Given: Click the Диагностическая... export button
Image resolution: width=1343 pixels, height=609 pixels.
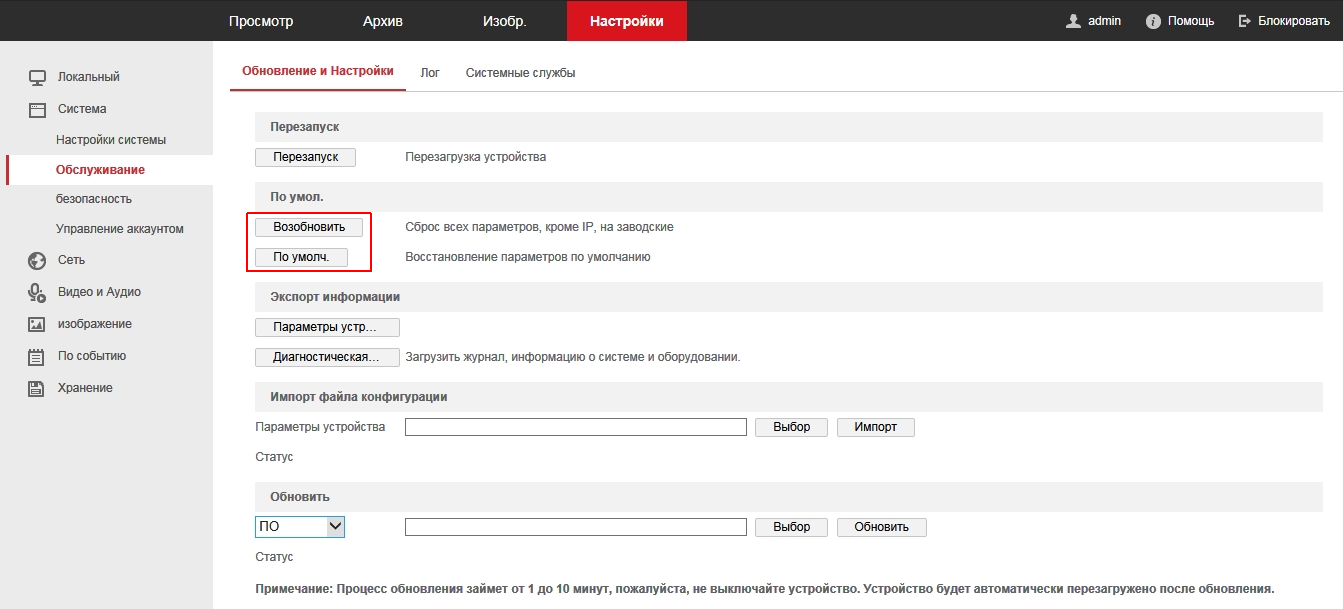Looking at the screenshot, I should (328, 357).
